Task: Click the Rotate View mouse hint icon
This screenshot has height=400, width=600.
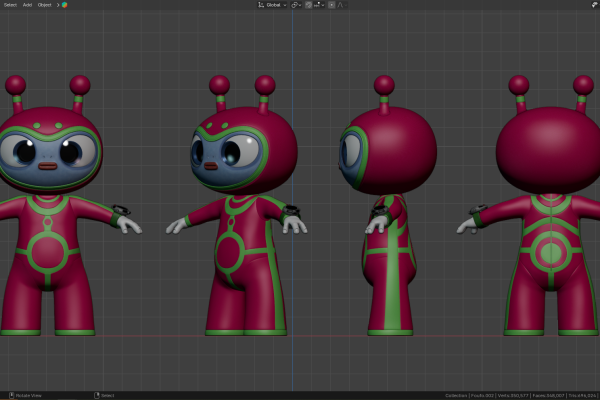Action: (x=11, y=395)
